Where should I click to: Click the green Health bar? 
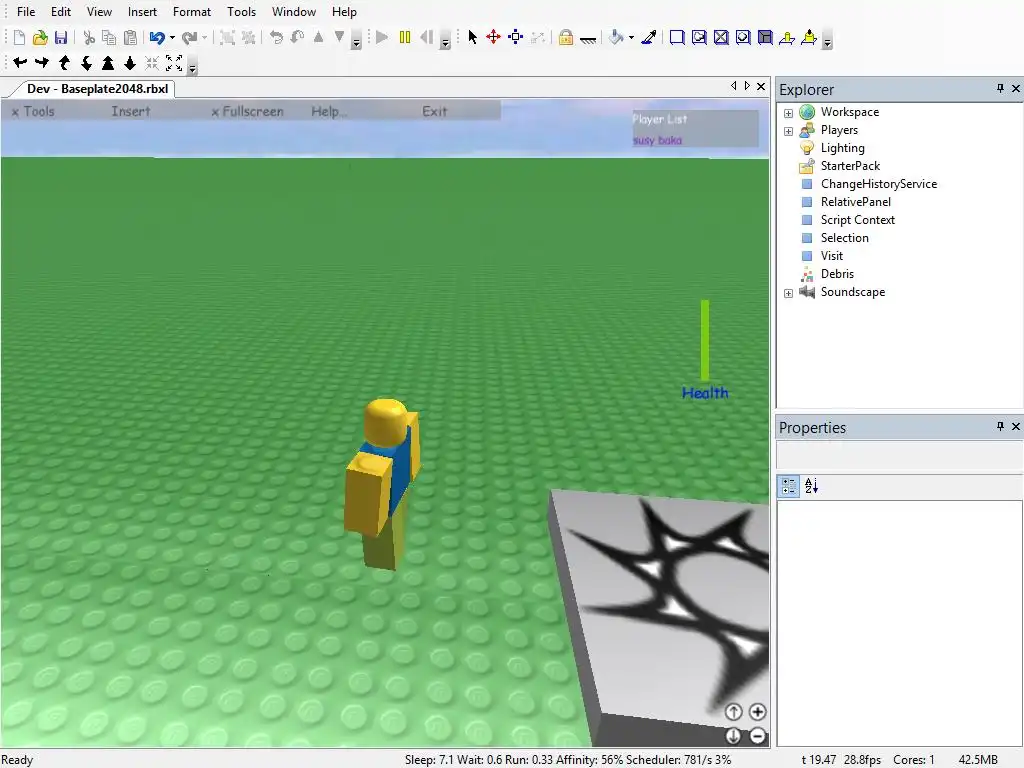pos(705,340)
